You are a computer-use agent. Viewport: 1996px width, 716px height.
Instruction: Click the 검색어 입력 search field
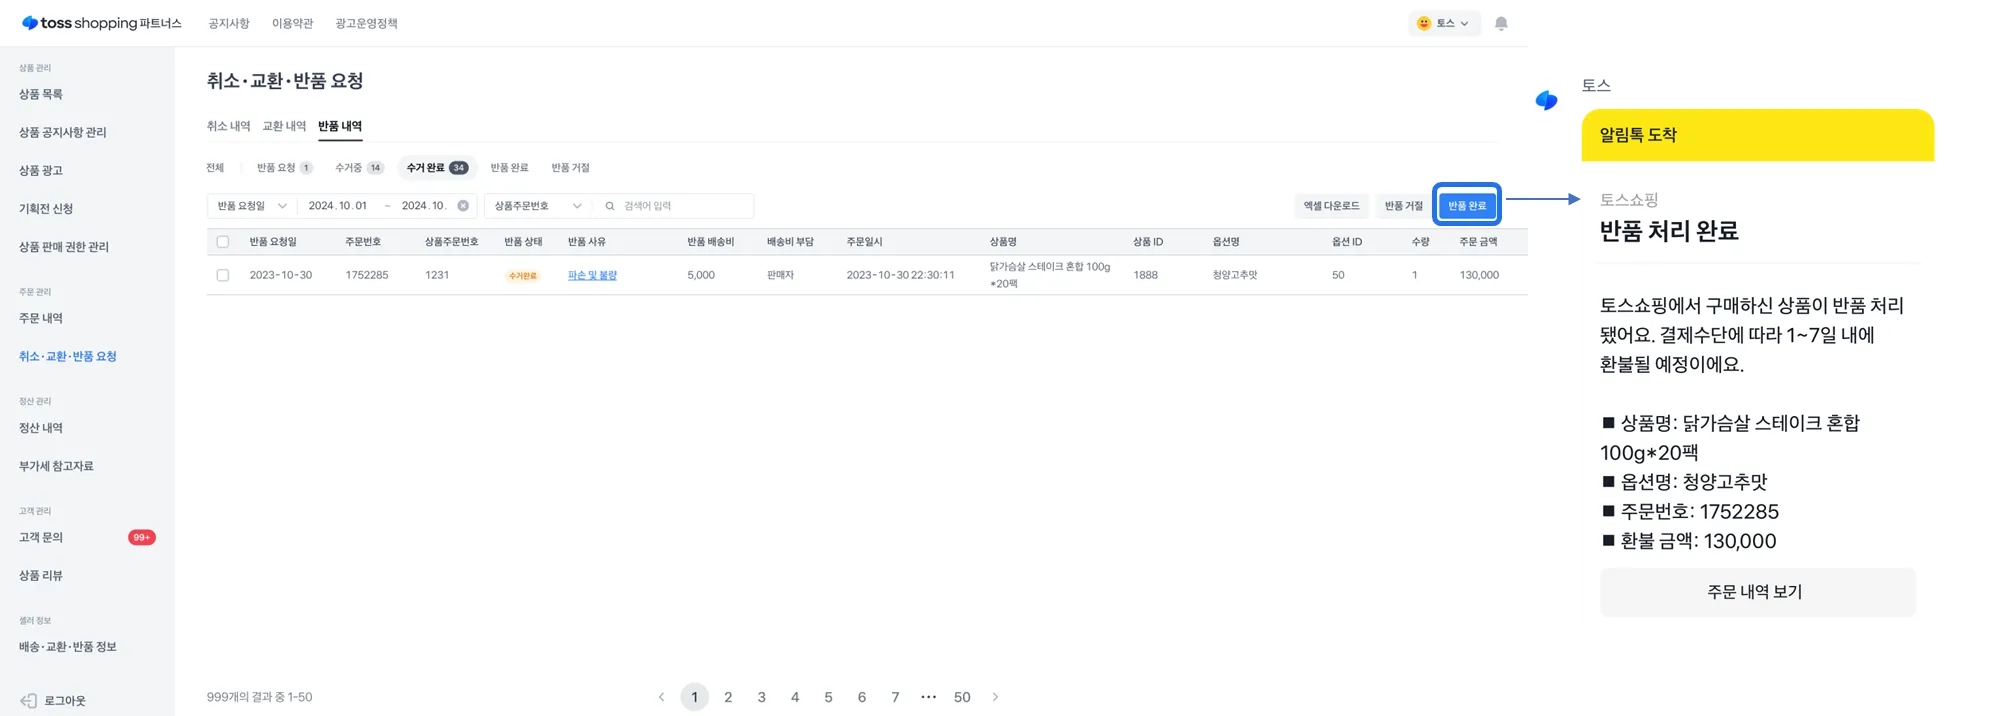pyautogui.click(x=685, y=206)
